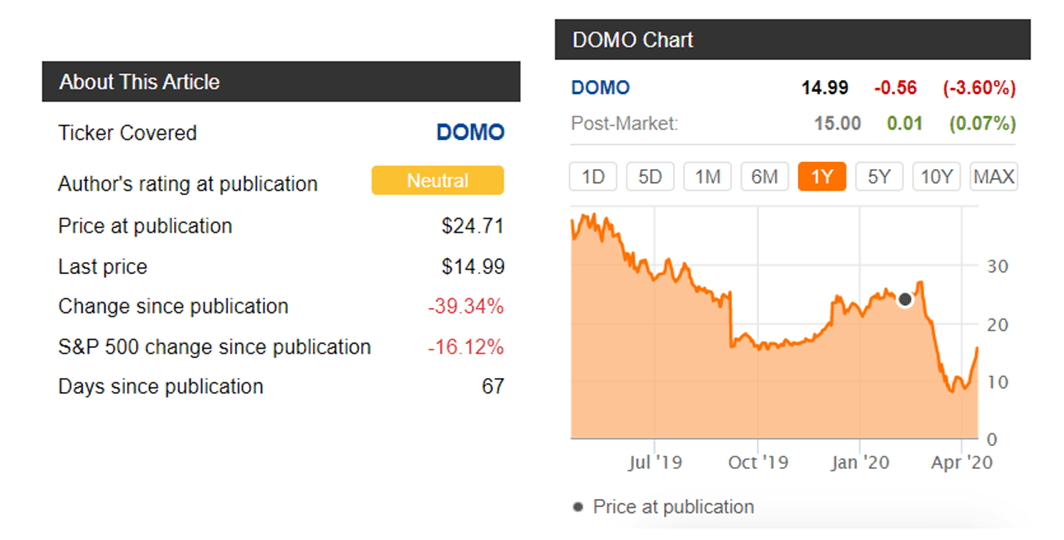Click the Jul '19 axis label

point(655,463)
